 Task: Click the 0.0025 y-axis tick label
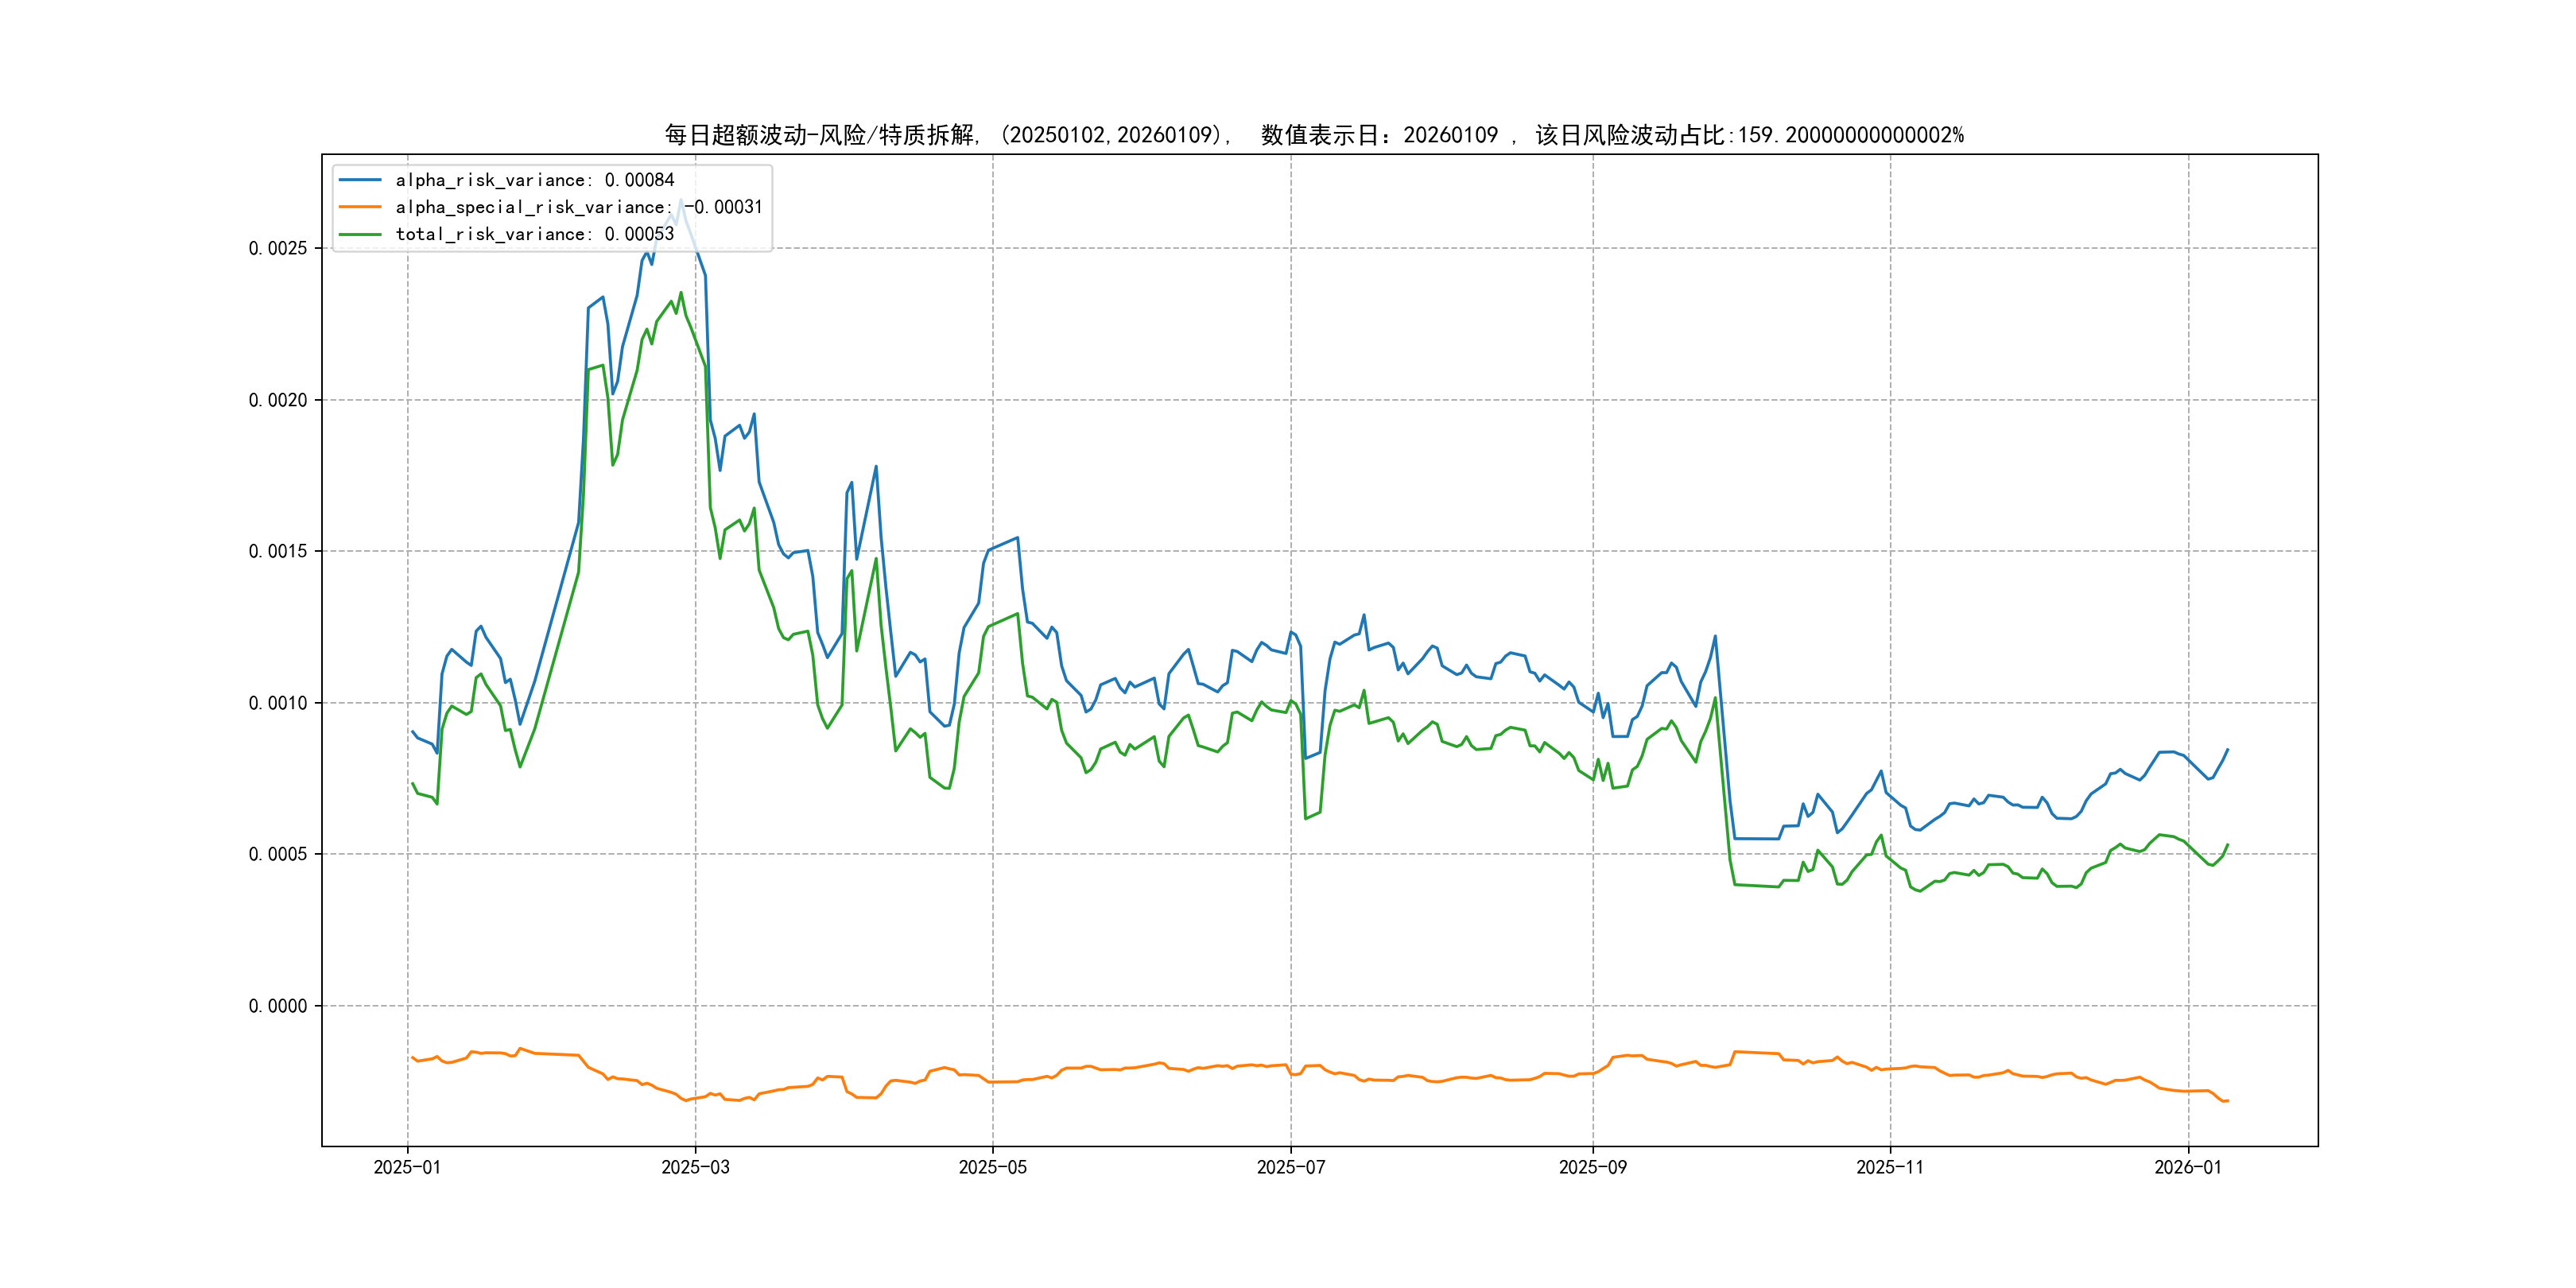(278, 248)
